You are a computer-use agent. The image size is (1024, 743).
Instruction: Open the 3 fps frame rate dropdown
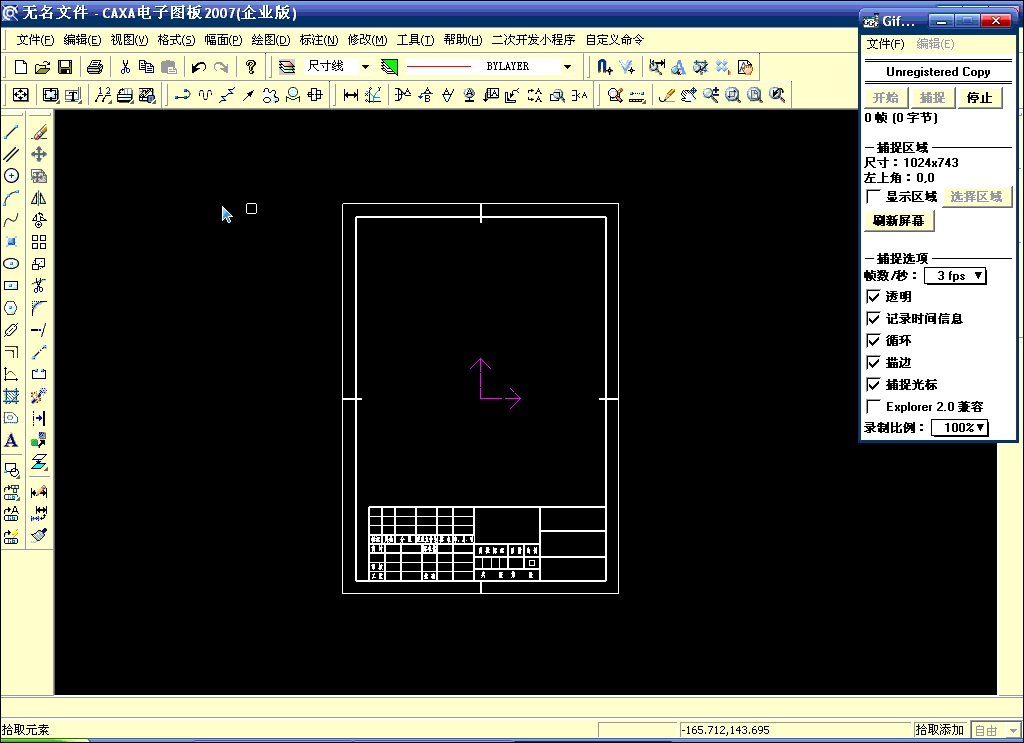pyautogui.click(x=955, y=276)
